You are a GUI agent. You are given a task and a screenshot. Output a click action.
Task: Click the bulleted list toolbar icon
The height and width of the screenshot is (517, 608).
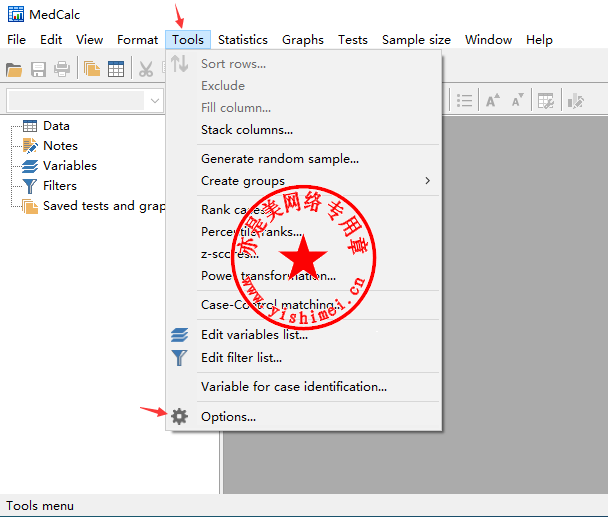(464, 101)
